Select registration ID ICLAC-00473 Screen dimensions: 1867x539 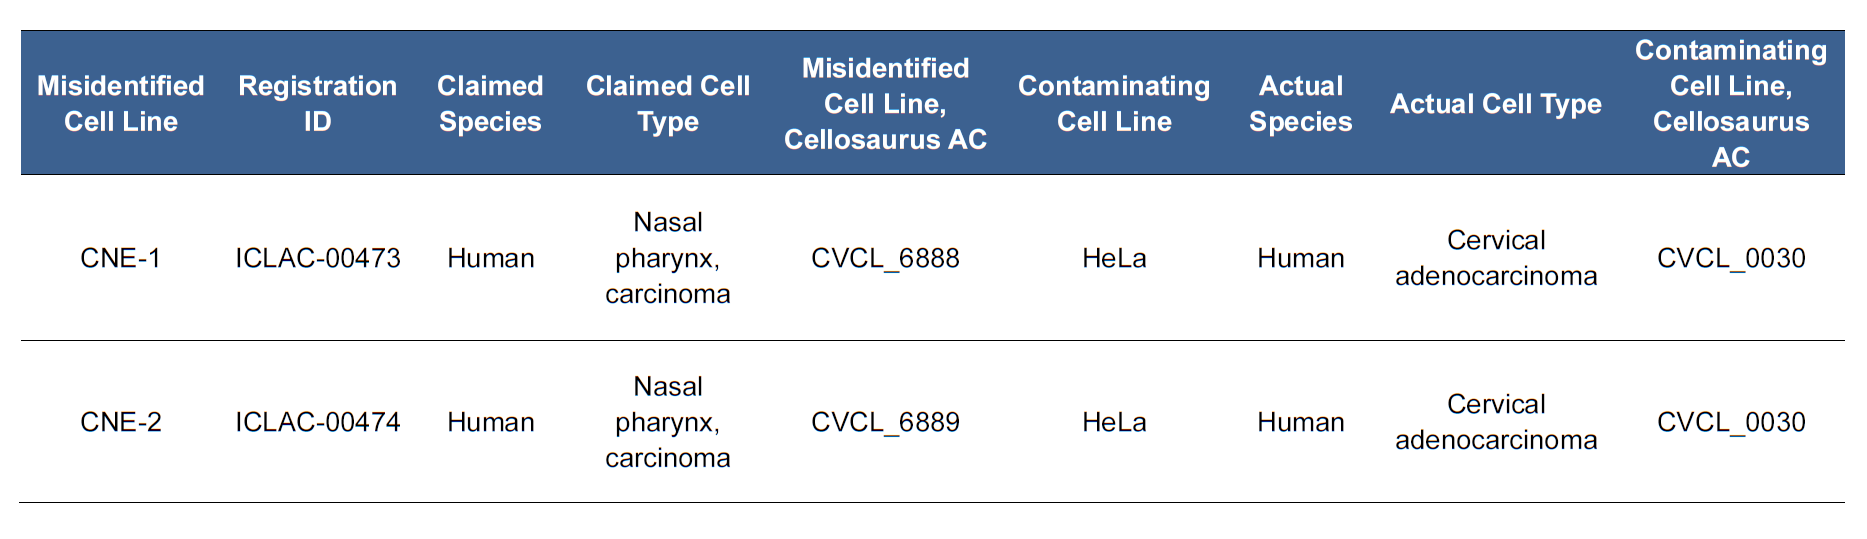pos(317,258)
